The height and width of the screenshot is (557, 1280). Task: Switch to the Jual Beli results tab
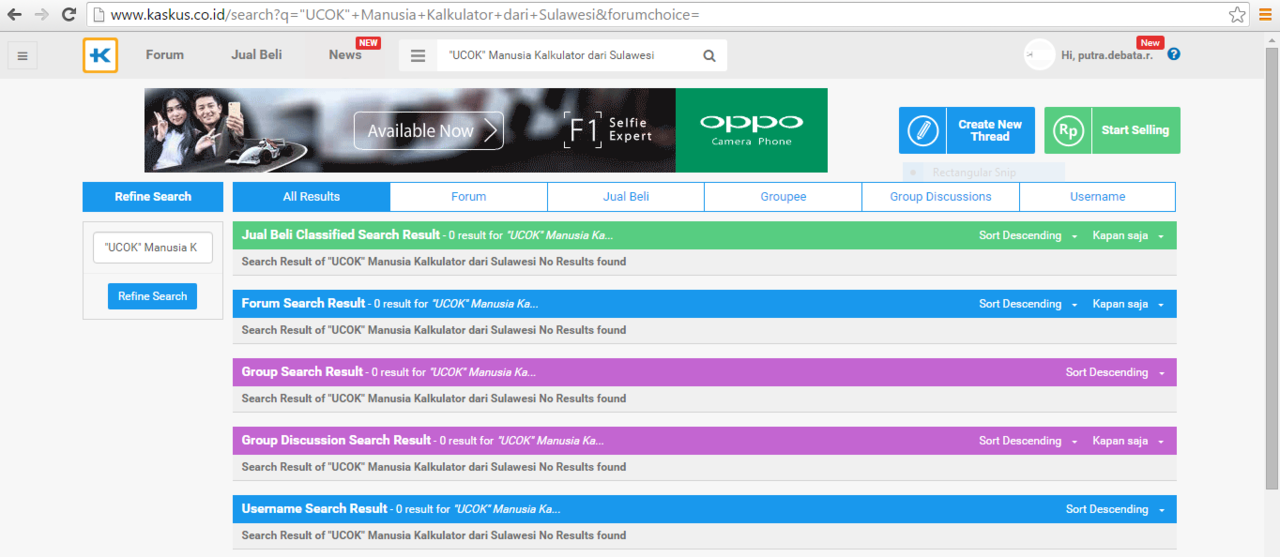point(626,197)
